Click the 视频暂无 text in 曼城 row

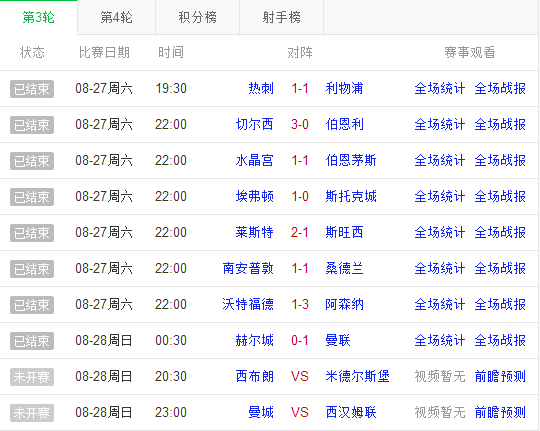pos(440,412)
